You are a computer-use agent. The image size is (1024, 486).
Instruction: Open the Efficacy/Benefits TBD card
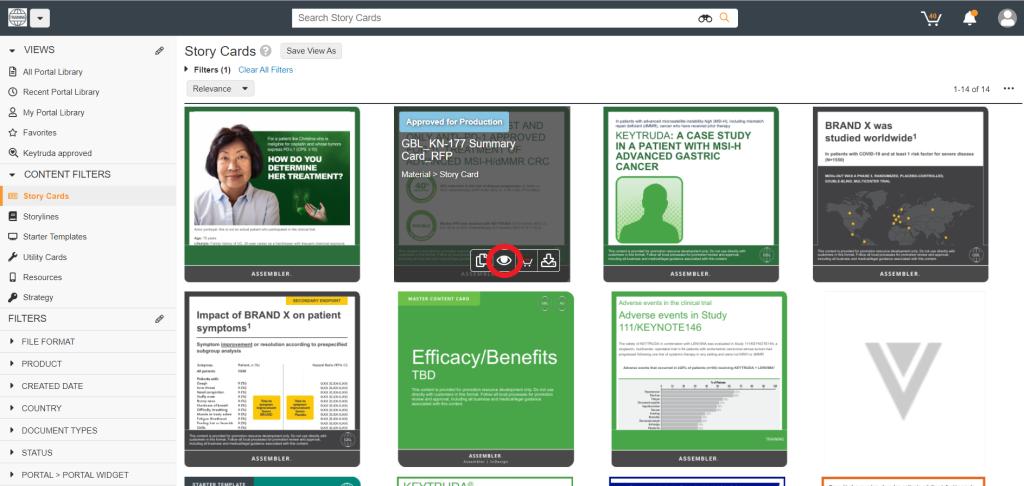pos(486,379)
